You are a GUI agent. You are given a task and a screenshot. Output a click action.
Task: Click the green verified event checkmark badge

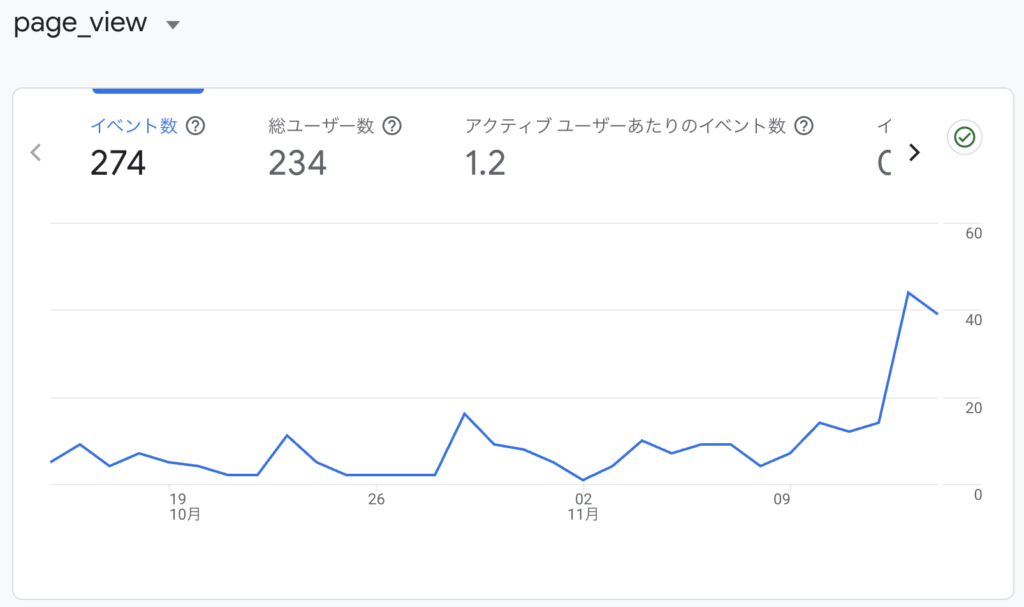[963, 137]
